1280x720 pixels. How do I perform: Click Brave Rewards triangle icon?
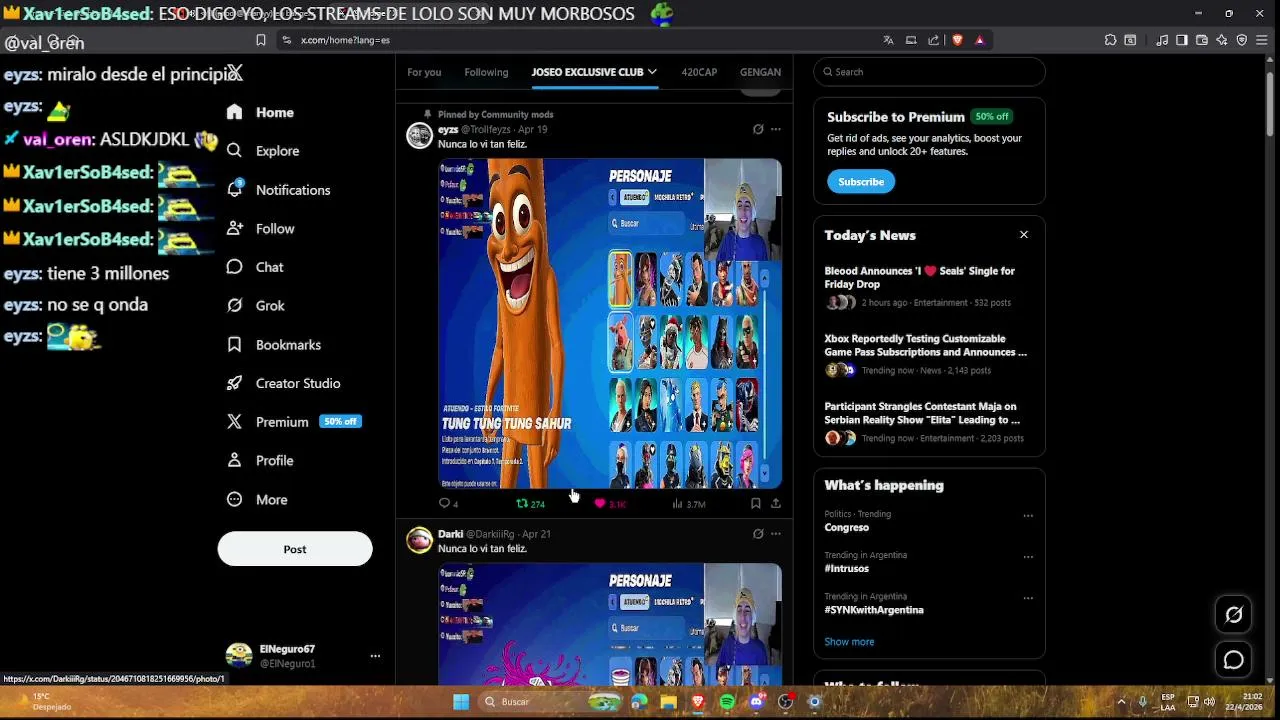point(980,40)
